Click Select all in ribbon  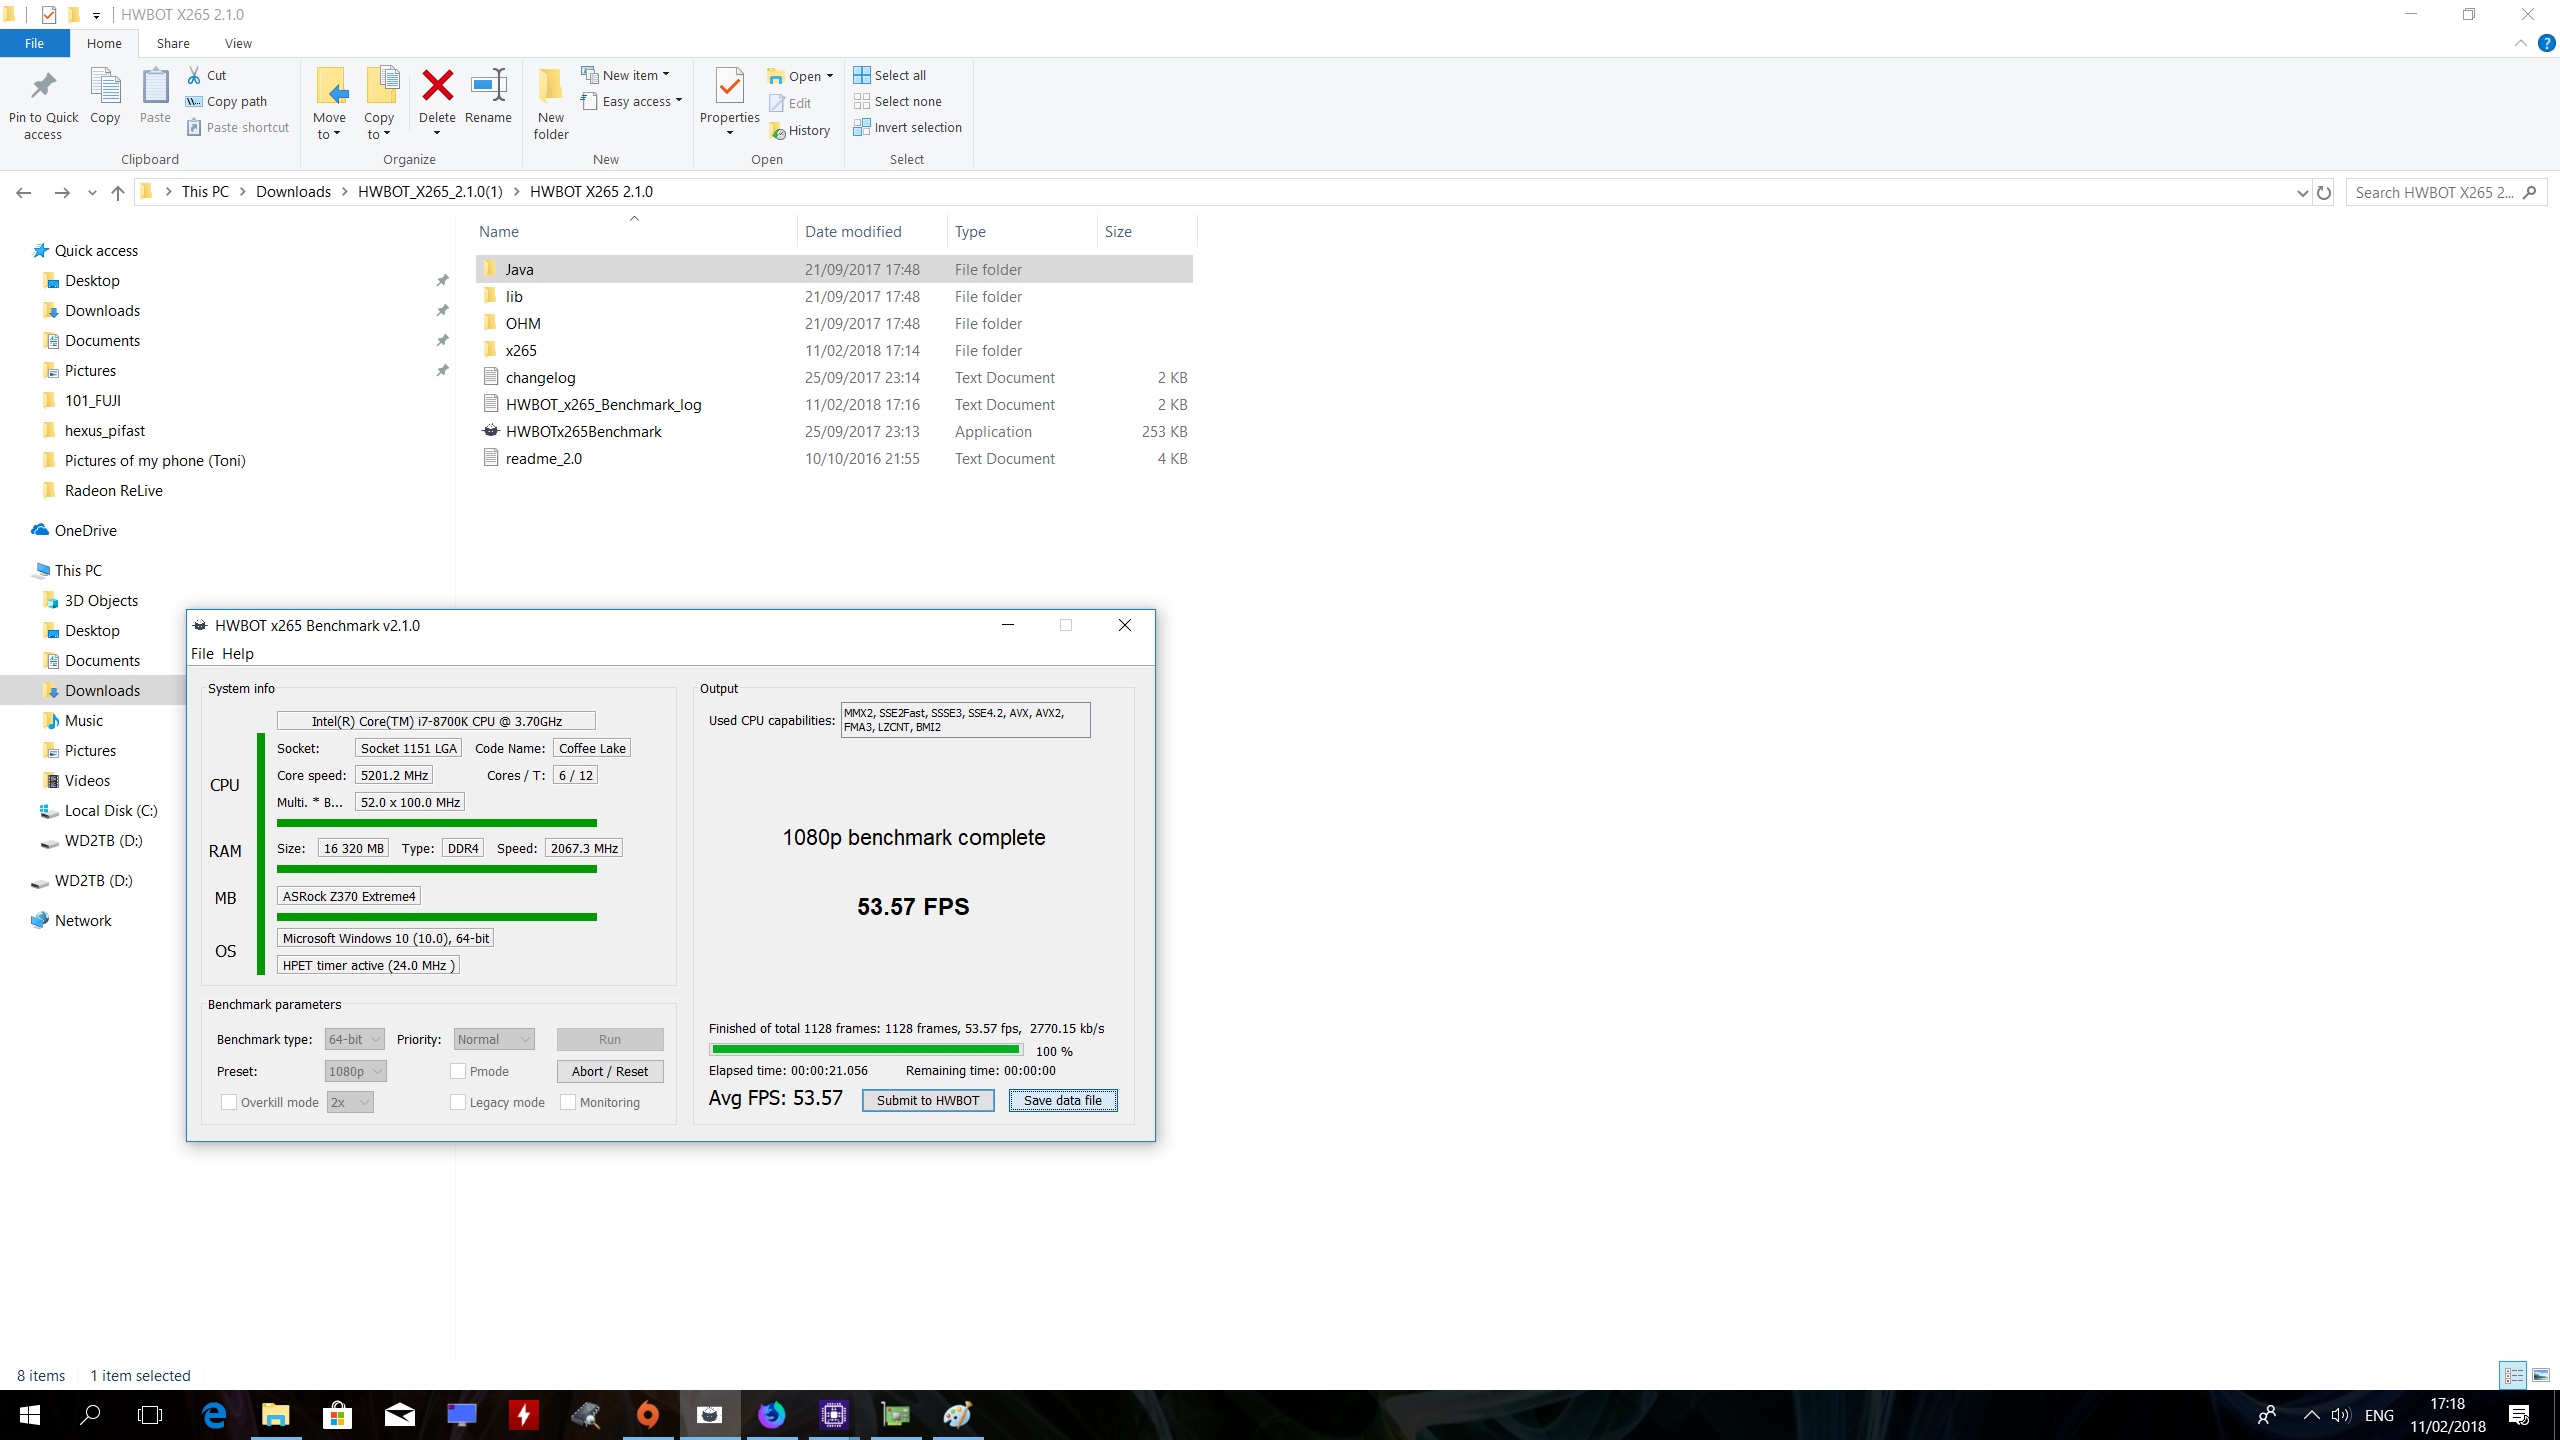tap(890, 75)
